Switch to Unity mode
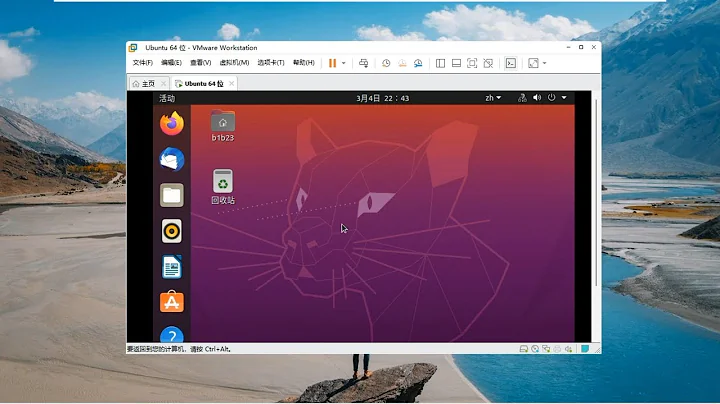Screen dimensions: 720x404 click(x=488, y=63)
